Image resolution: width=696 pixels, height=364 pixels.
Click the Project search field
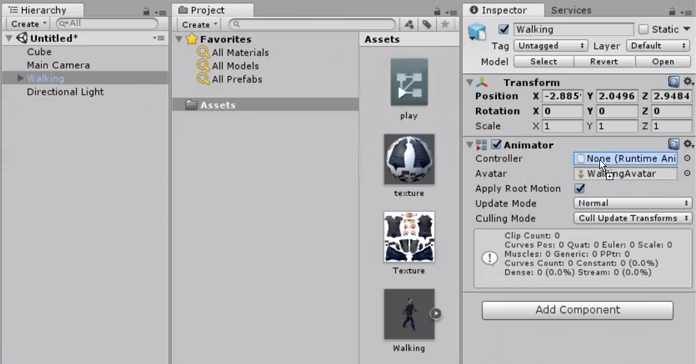pyautogui.click(x=312, y=24)
